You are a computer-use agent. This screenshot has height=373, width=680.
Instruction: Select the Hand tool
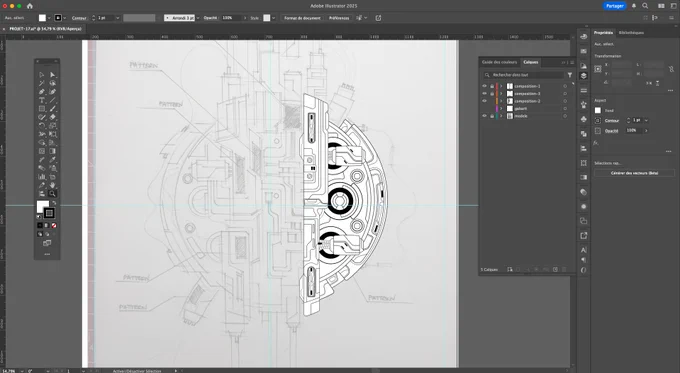pos(52,185)
